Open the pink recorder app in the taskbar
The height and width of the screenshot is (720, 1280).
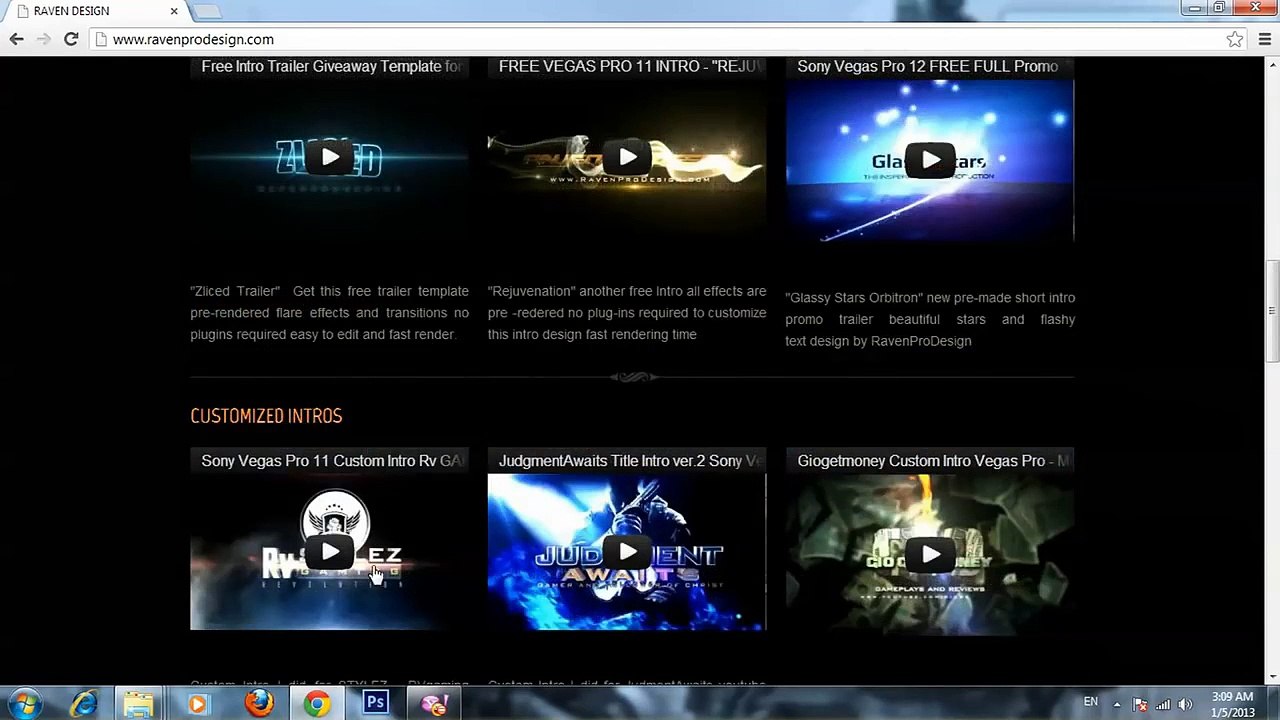pyautogui.click(x=435, y=704)
